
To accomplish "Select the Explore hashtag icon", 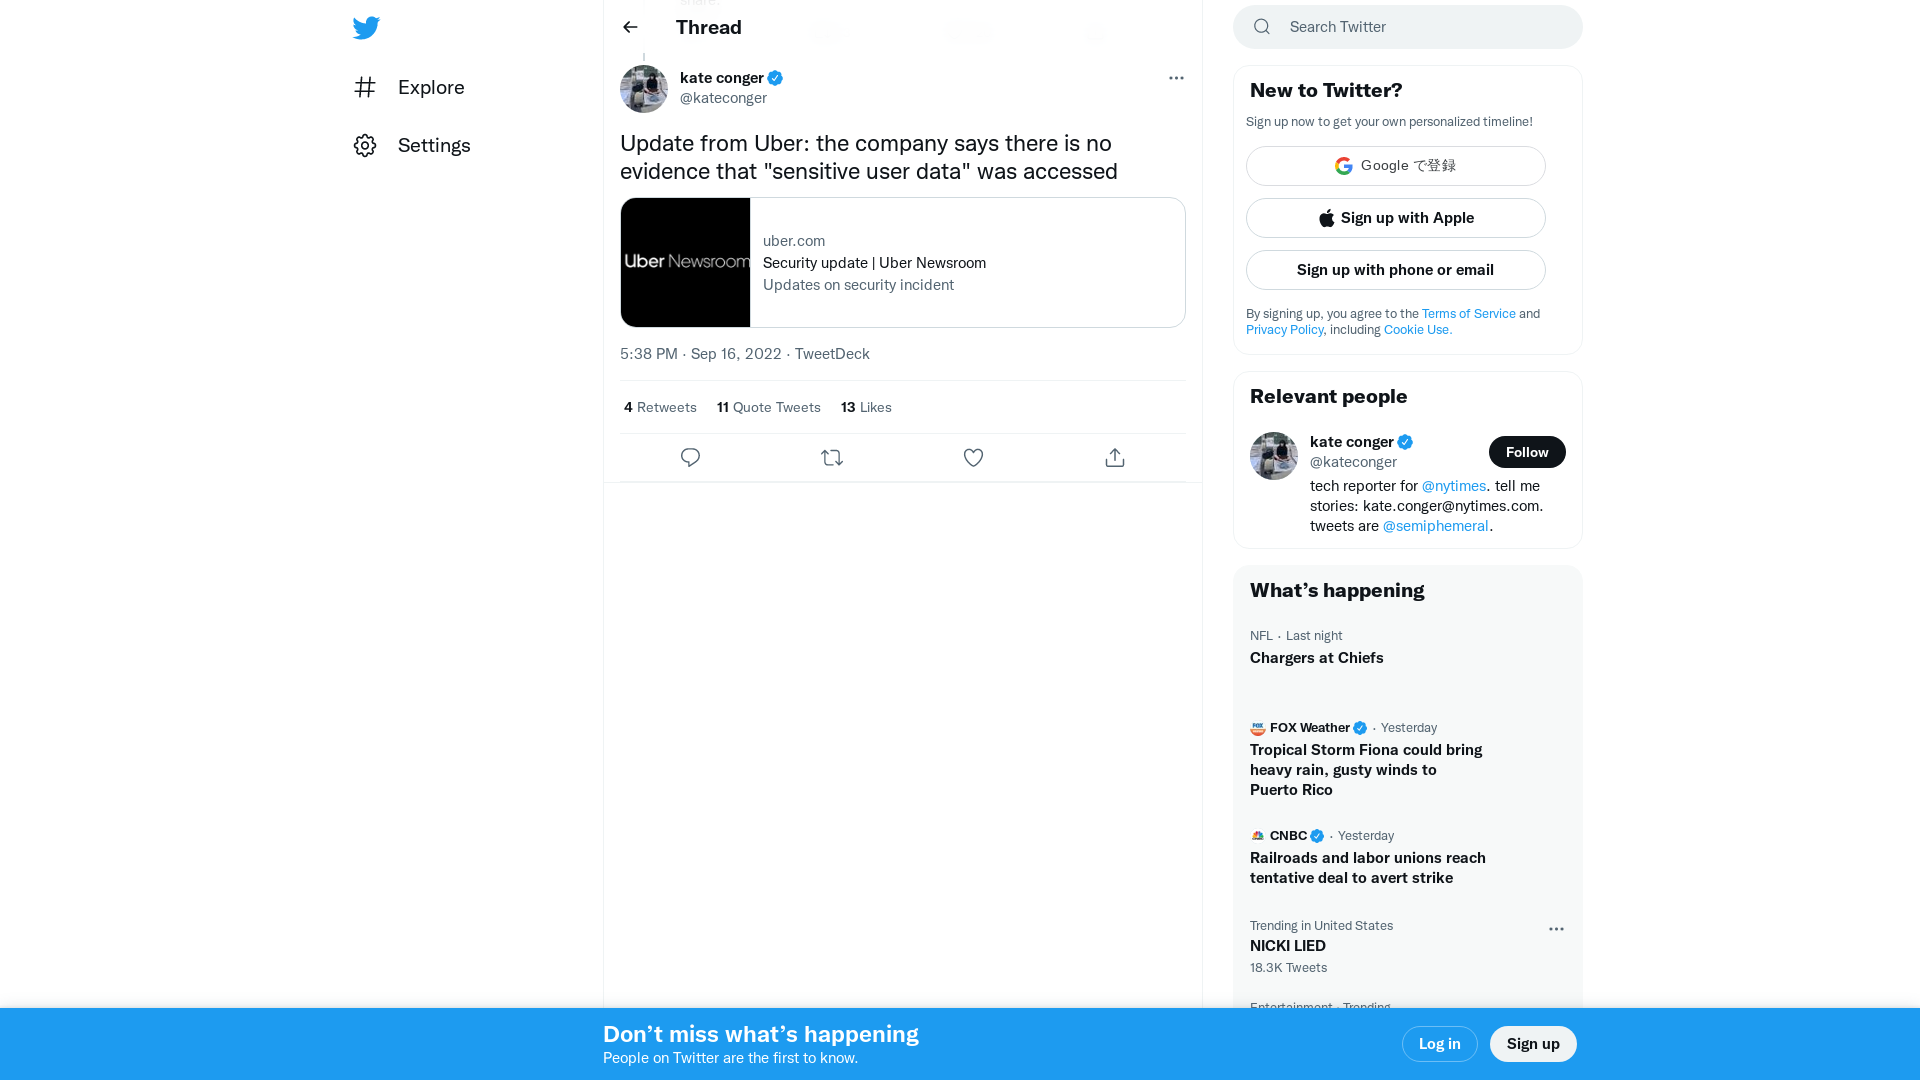I will tap(365, 87).
